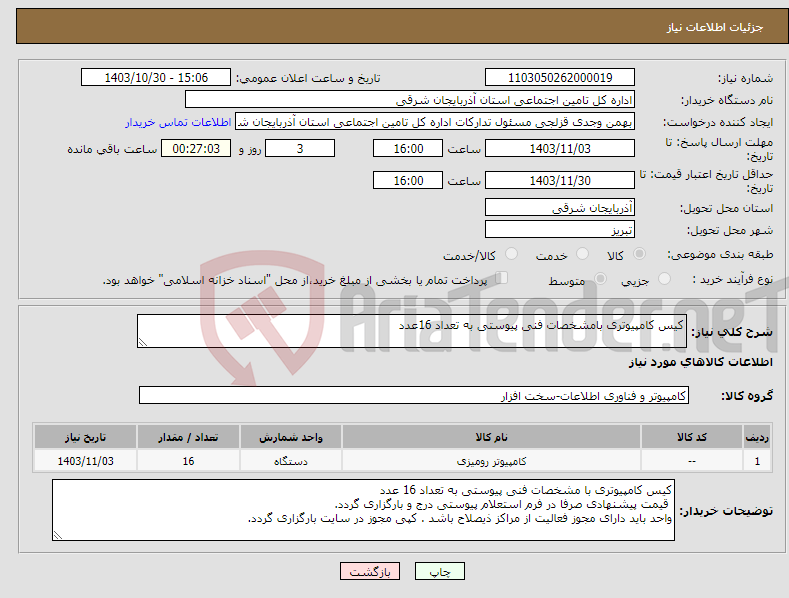
Task: Select the متوسط purchase type radio
Action: [600, 279]
